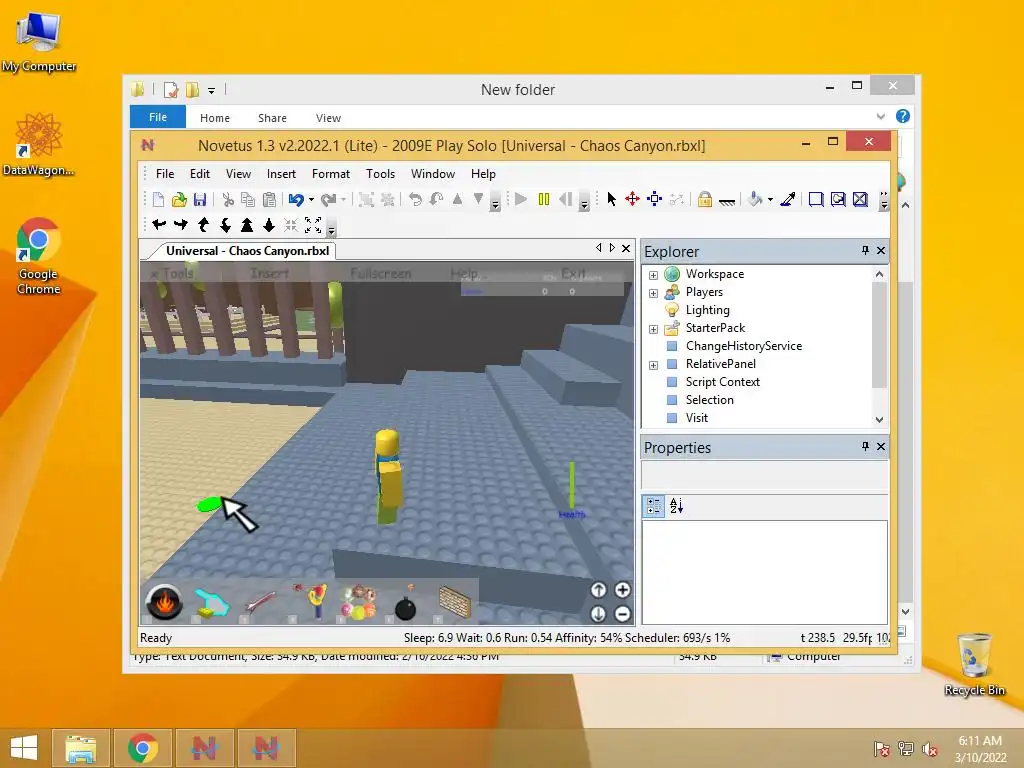This screenshot has height=768, width=1024.
Task: Open the Format menu
Action: click(x=330, y=174)
